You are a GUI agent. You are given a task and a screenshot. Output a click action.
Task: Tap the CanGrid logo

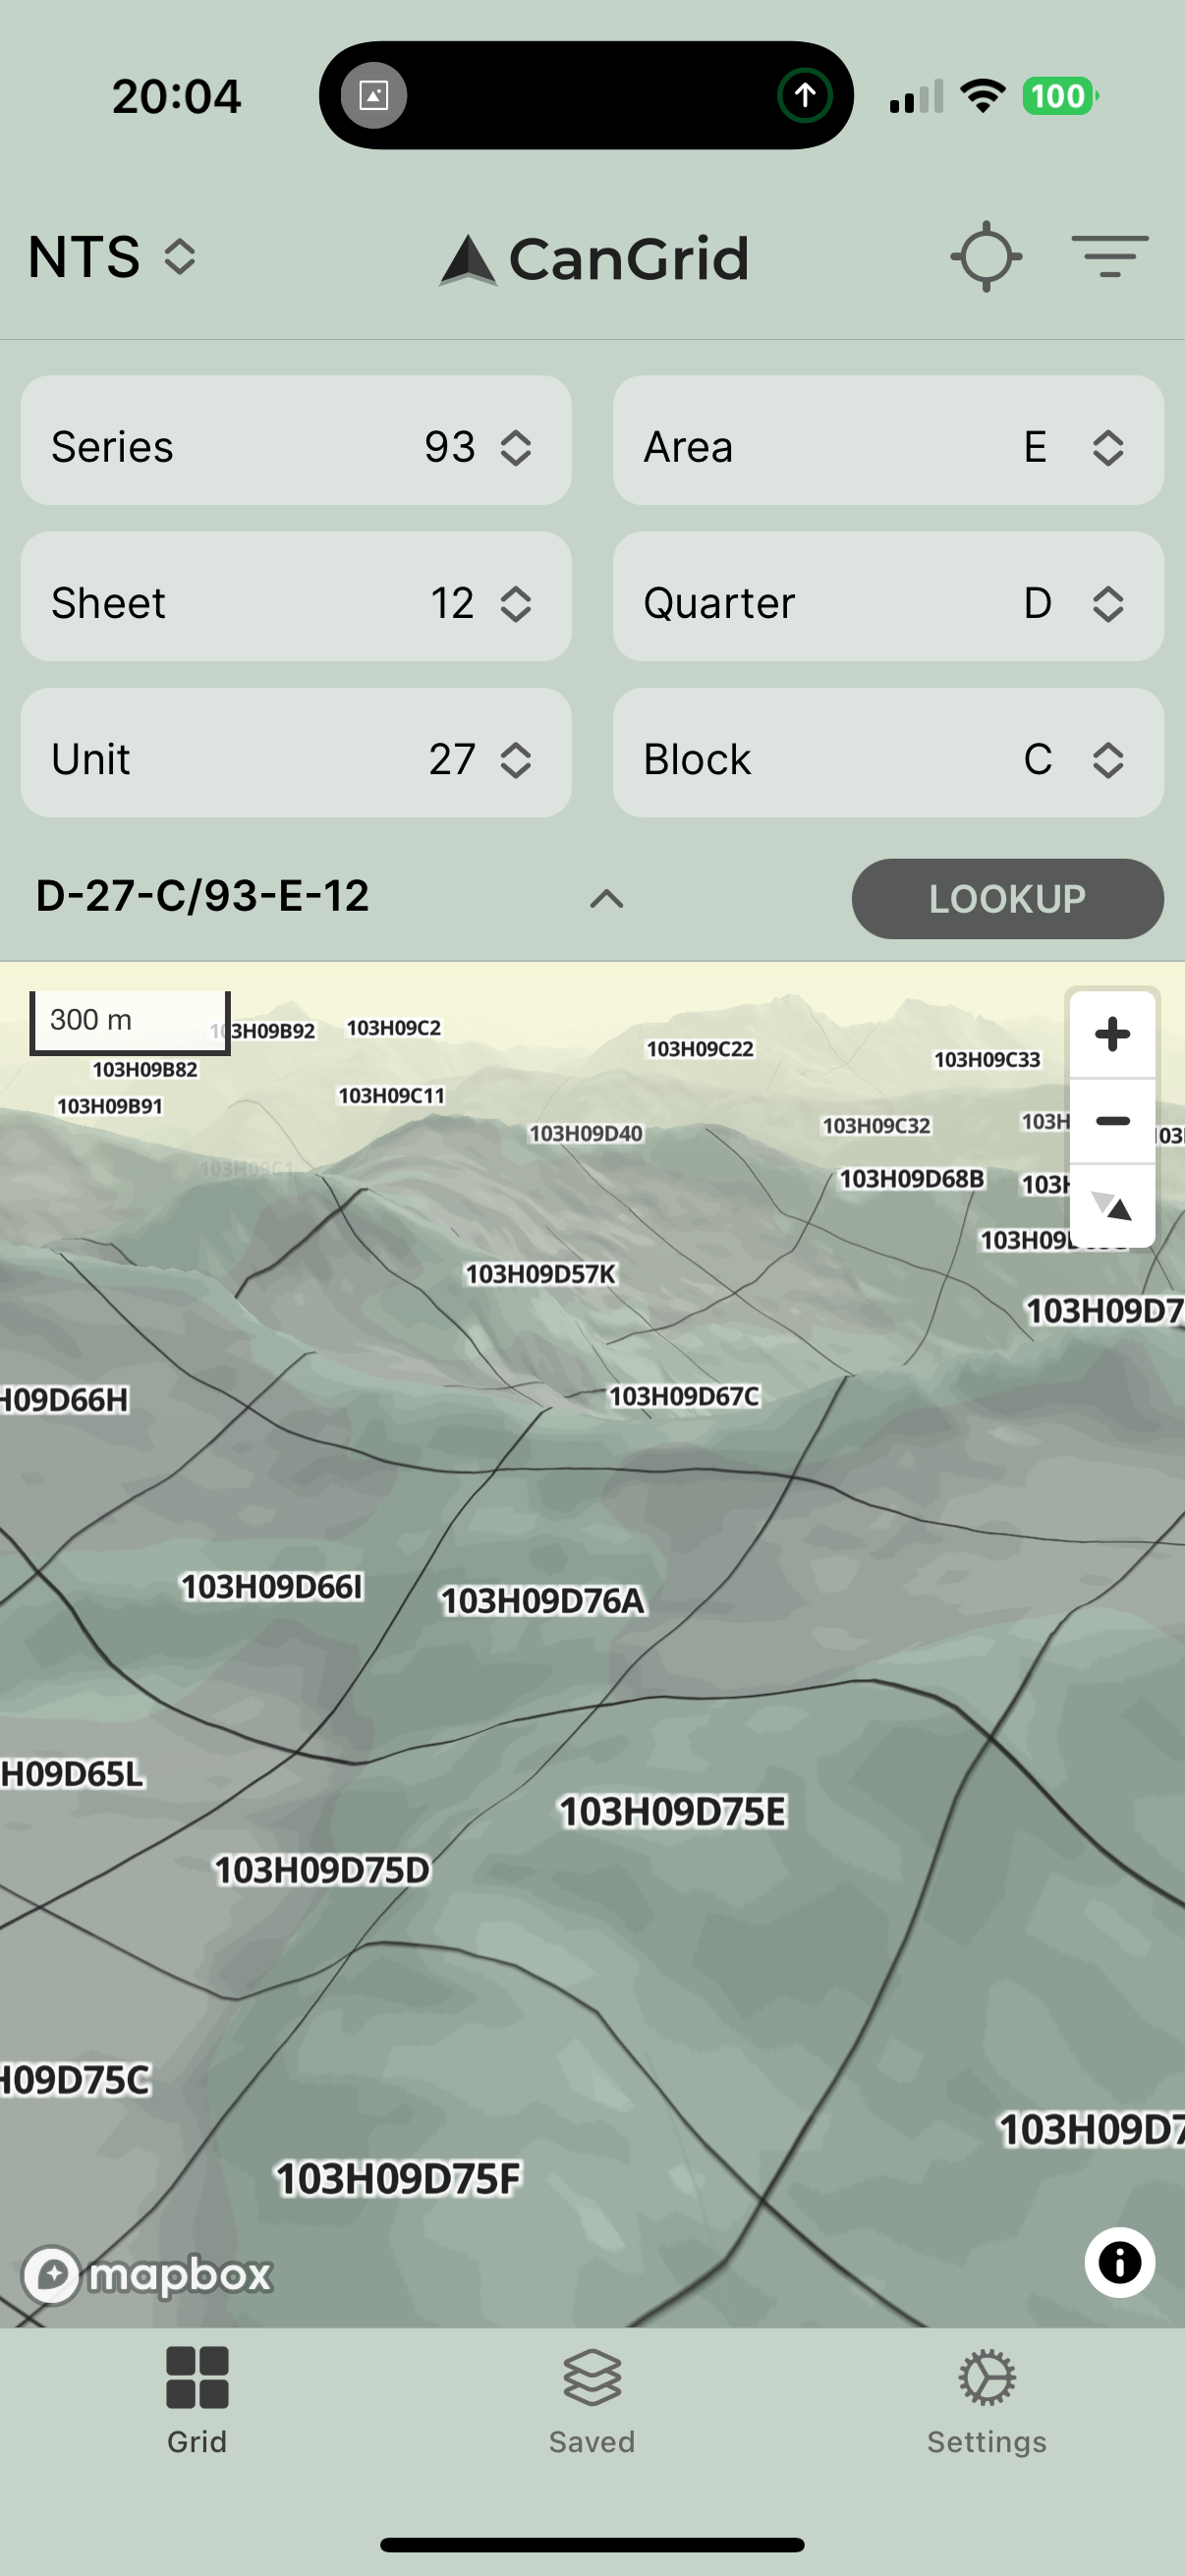(594, 258)
